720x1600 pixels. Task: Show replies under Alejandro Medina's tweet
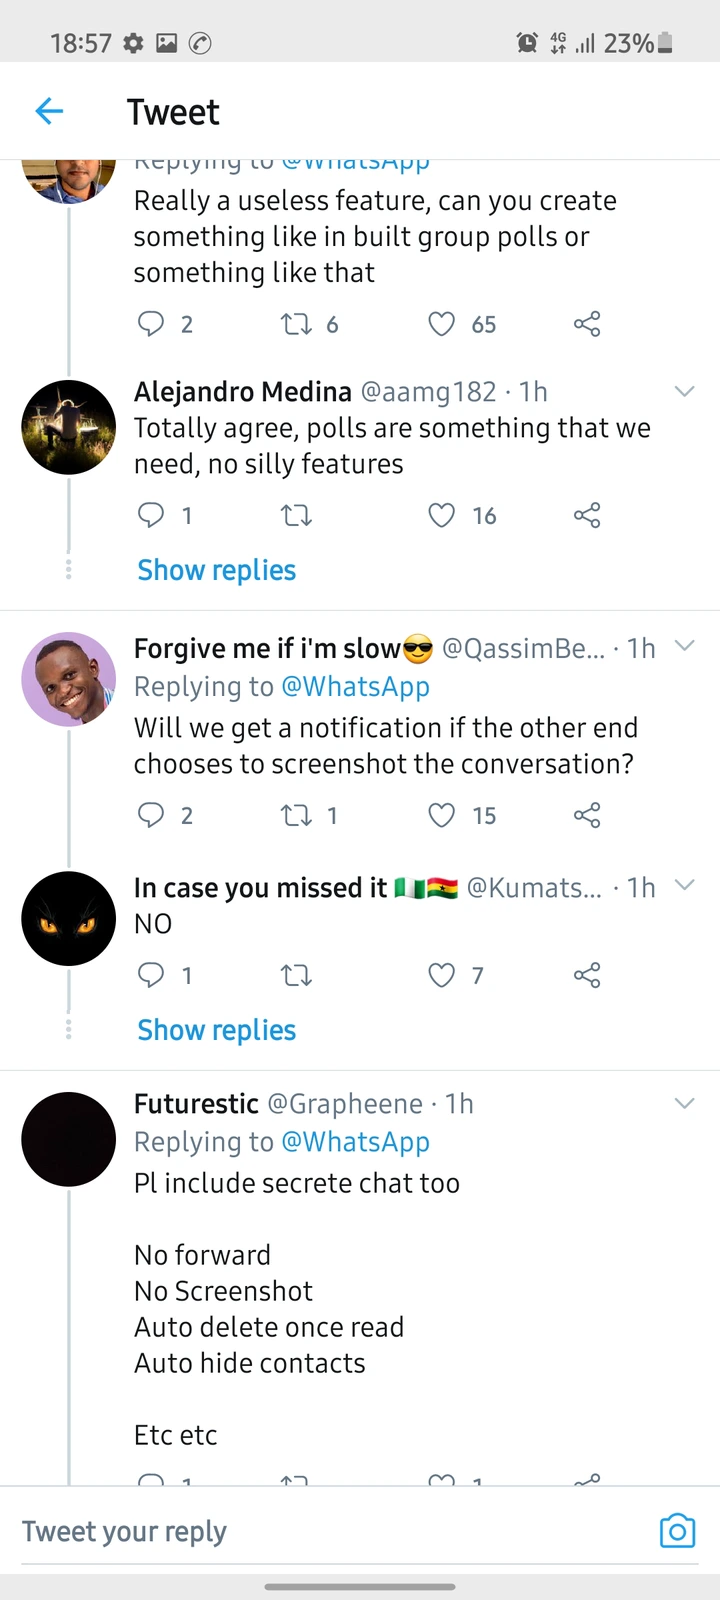(x=217, y=570)
